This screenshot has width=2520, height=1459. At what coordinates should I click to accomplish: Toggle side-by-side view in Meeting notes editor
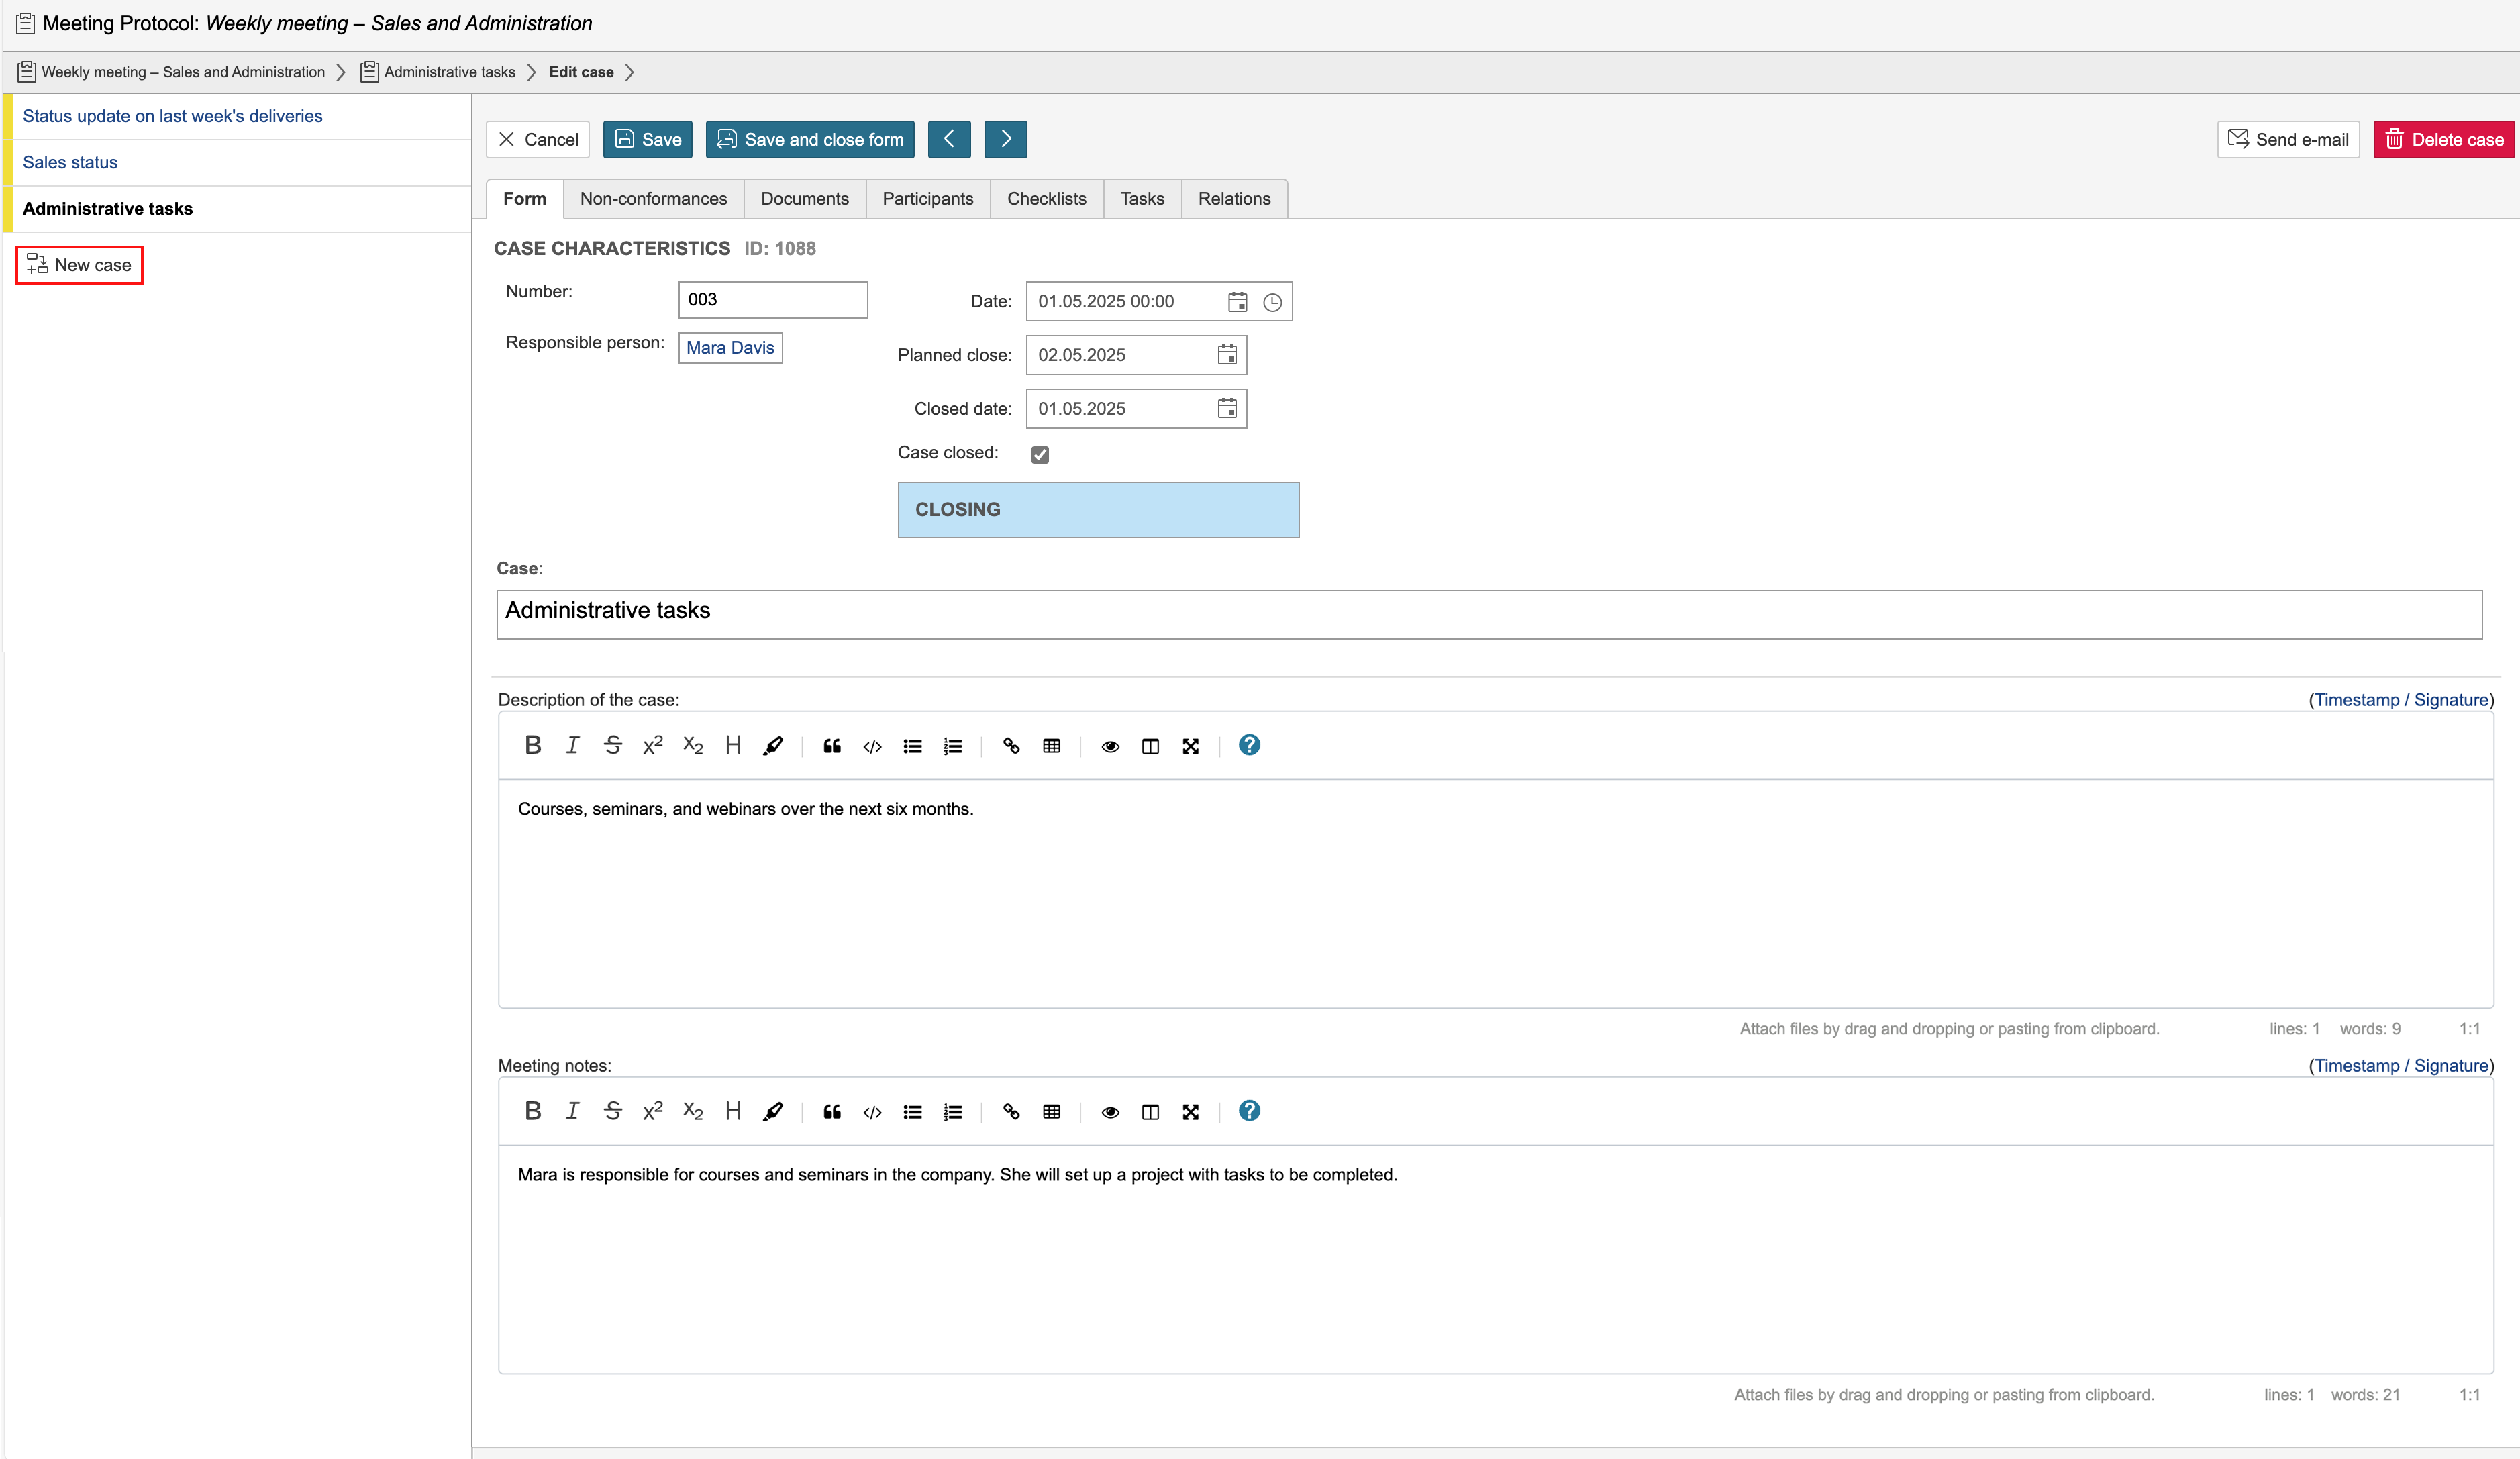1150,1112
